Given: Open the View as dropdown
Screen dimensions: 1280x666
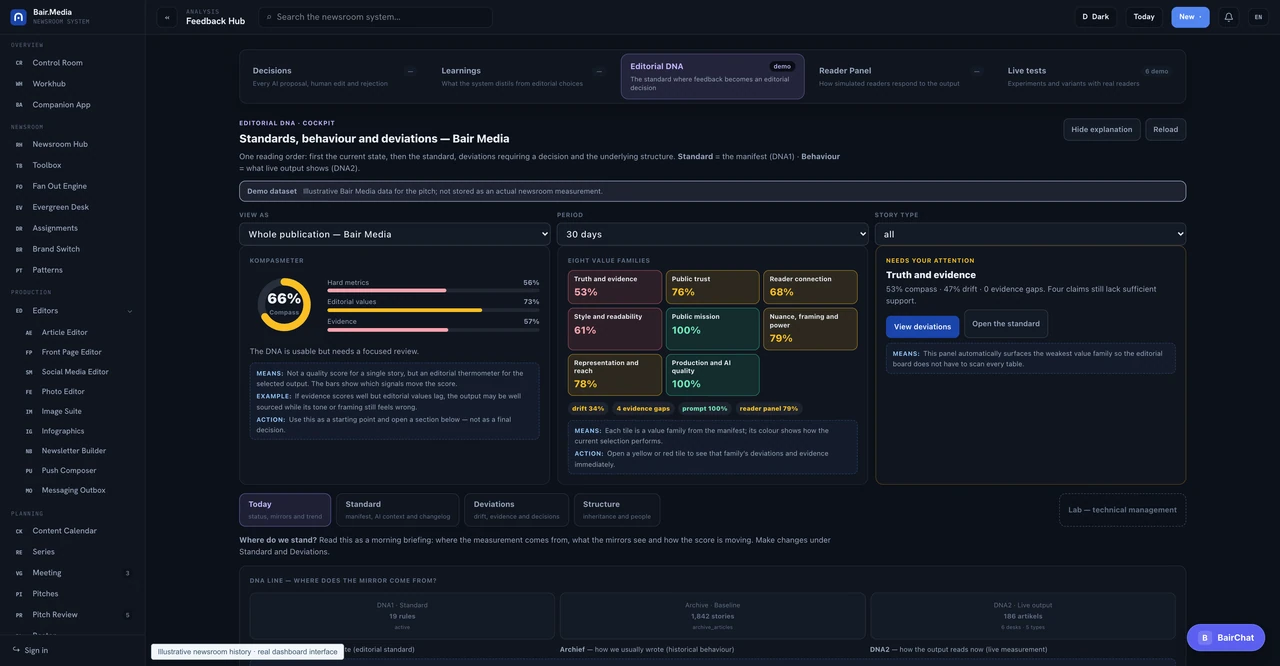Looking at the screenshot, I should 395,234.
